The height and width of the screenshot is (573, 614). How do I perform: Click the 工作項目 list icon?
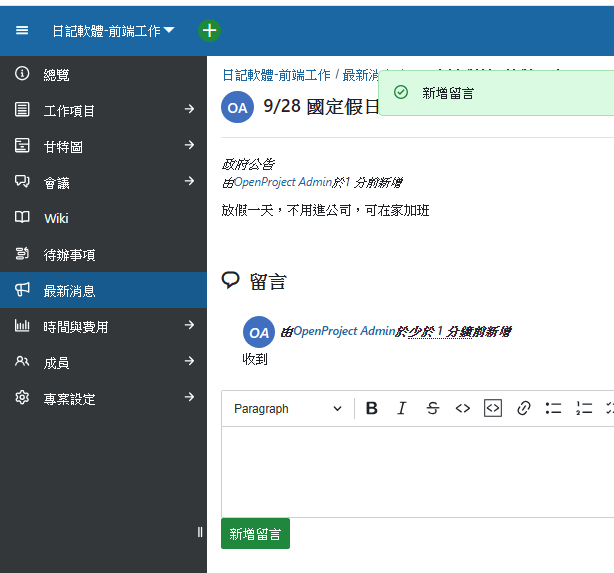22,109
